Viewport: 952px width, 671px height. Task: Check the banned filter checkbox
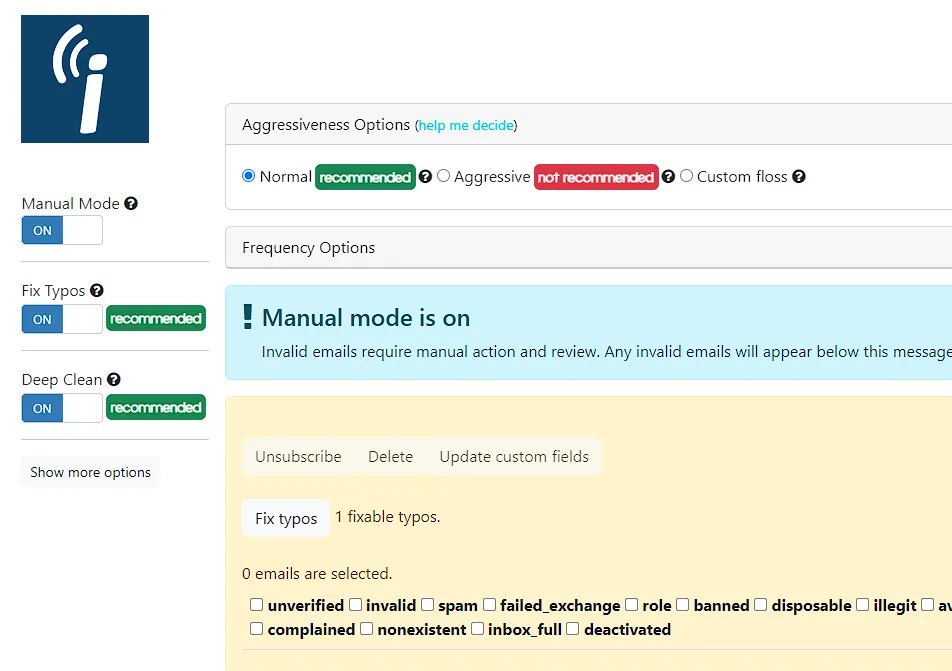[683, 605]
